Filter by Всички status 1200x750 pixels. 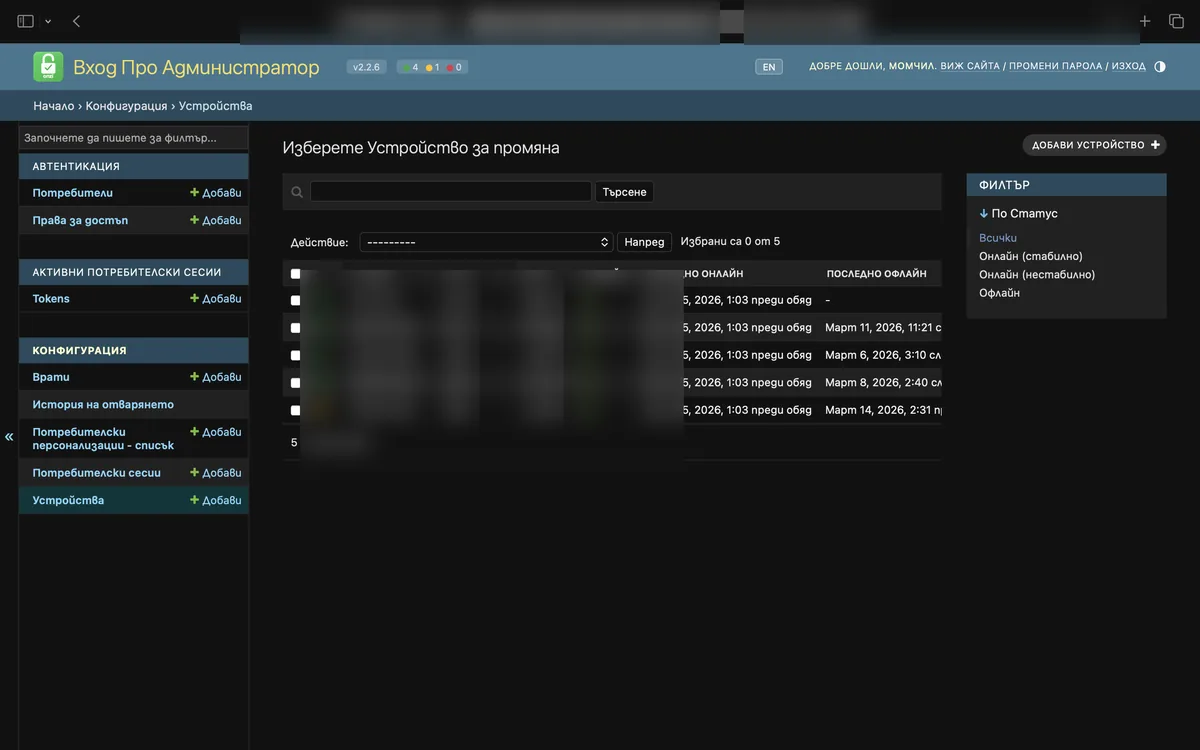[x=998, y=238]
